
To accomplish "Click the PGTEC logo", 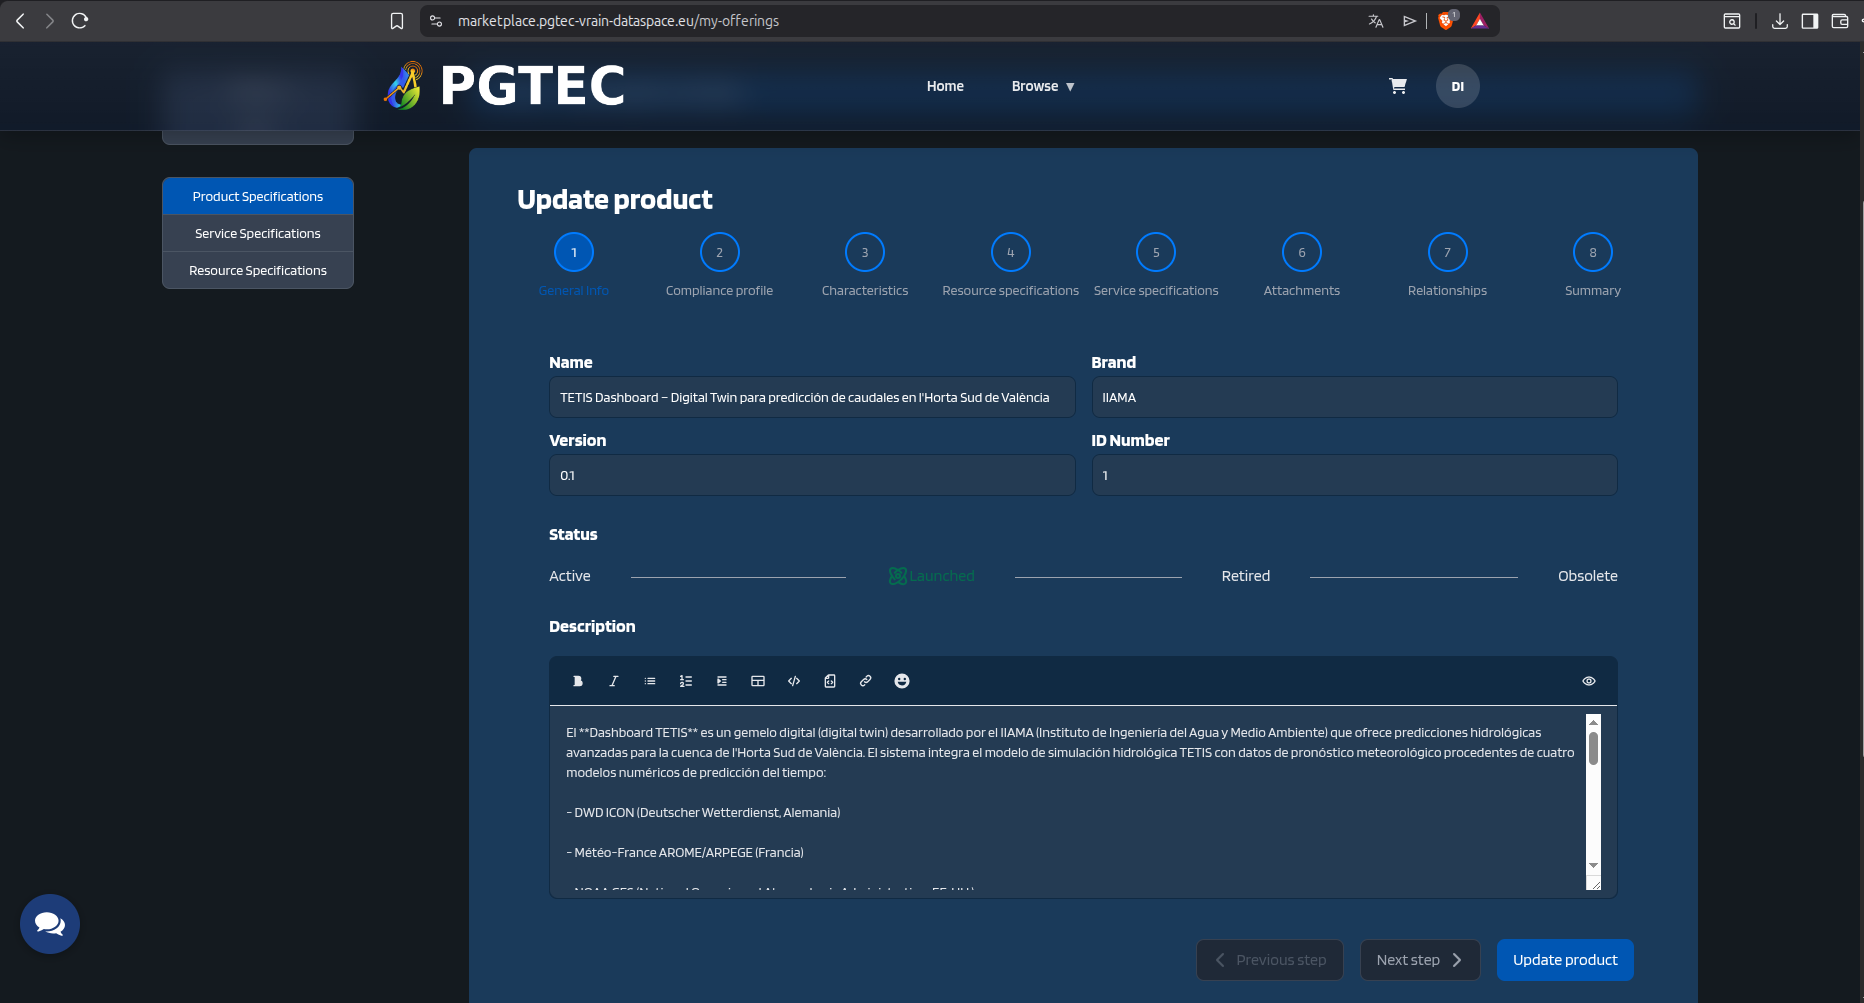I will click(x=505, y=85).
